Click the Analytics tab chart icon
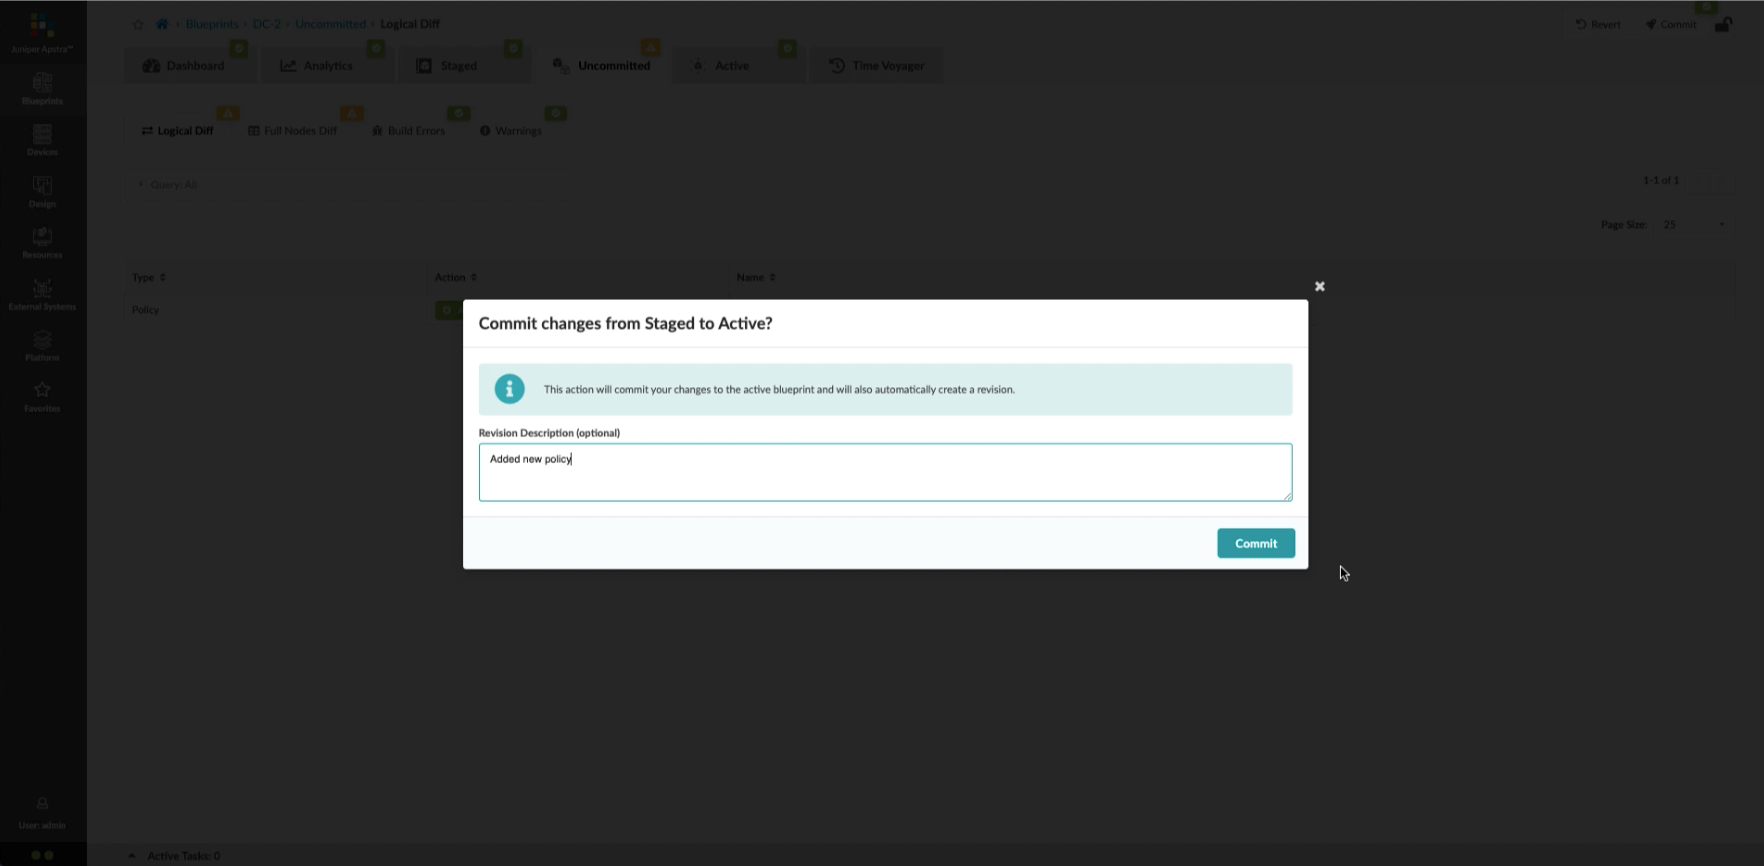This screenshot has height=866, width=1764. point(288,65)
